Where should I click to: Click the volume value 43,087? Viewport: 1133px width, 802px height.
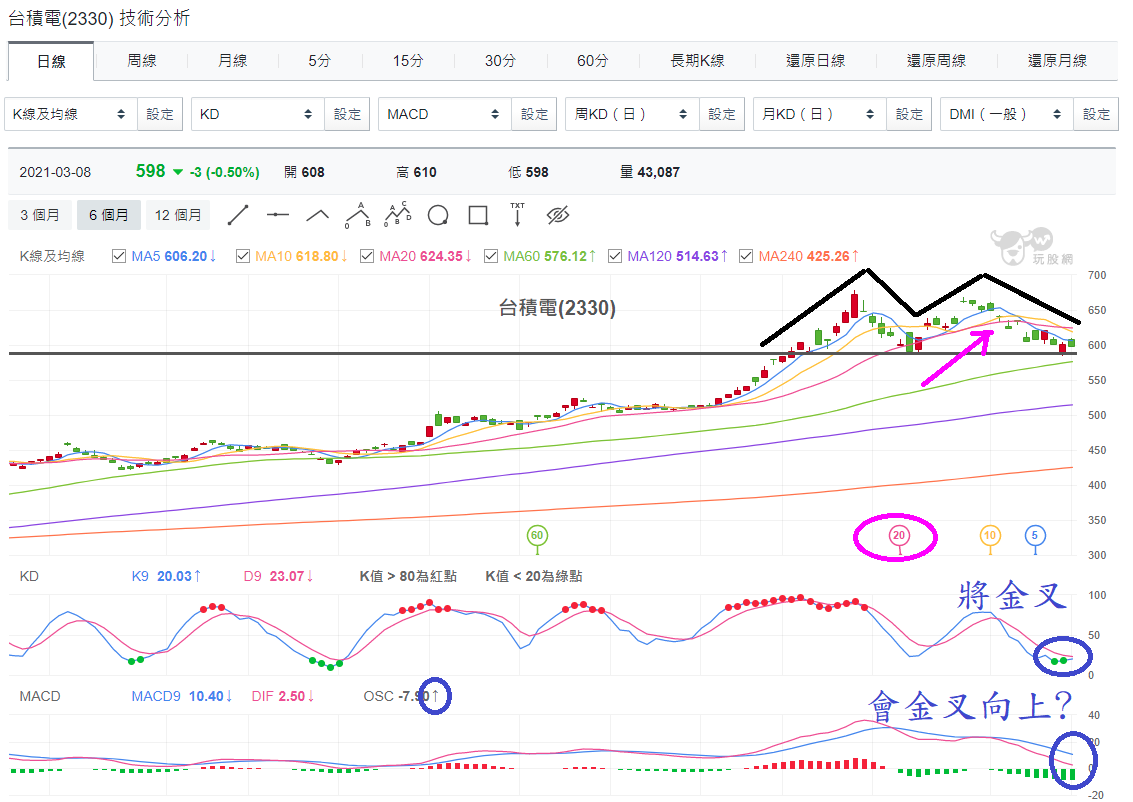658,172
